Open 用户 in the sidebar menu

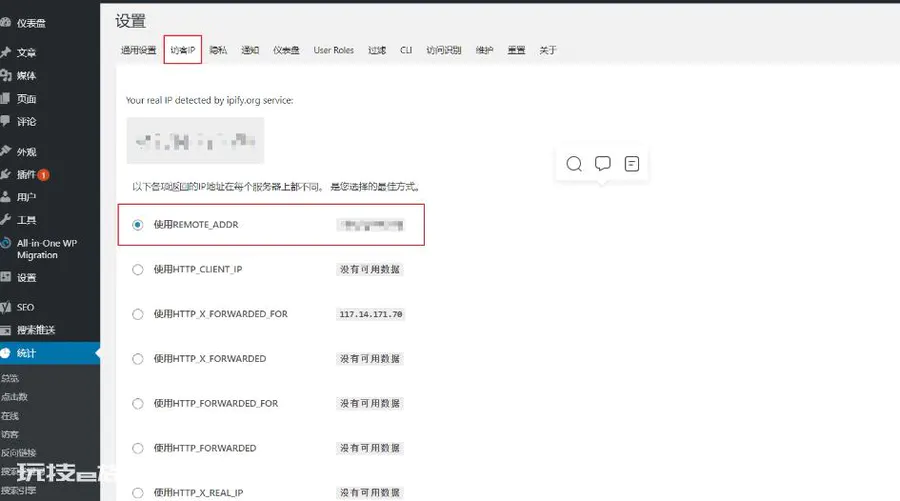pyautogui.click(x=26, y=197)
